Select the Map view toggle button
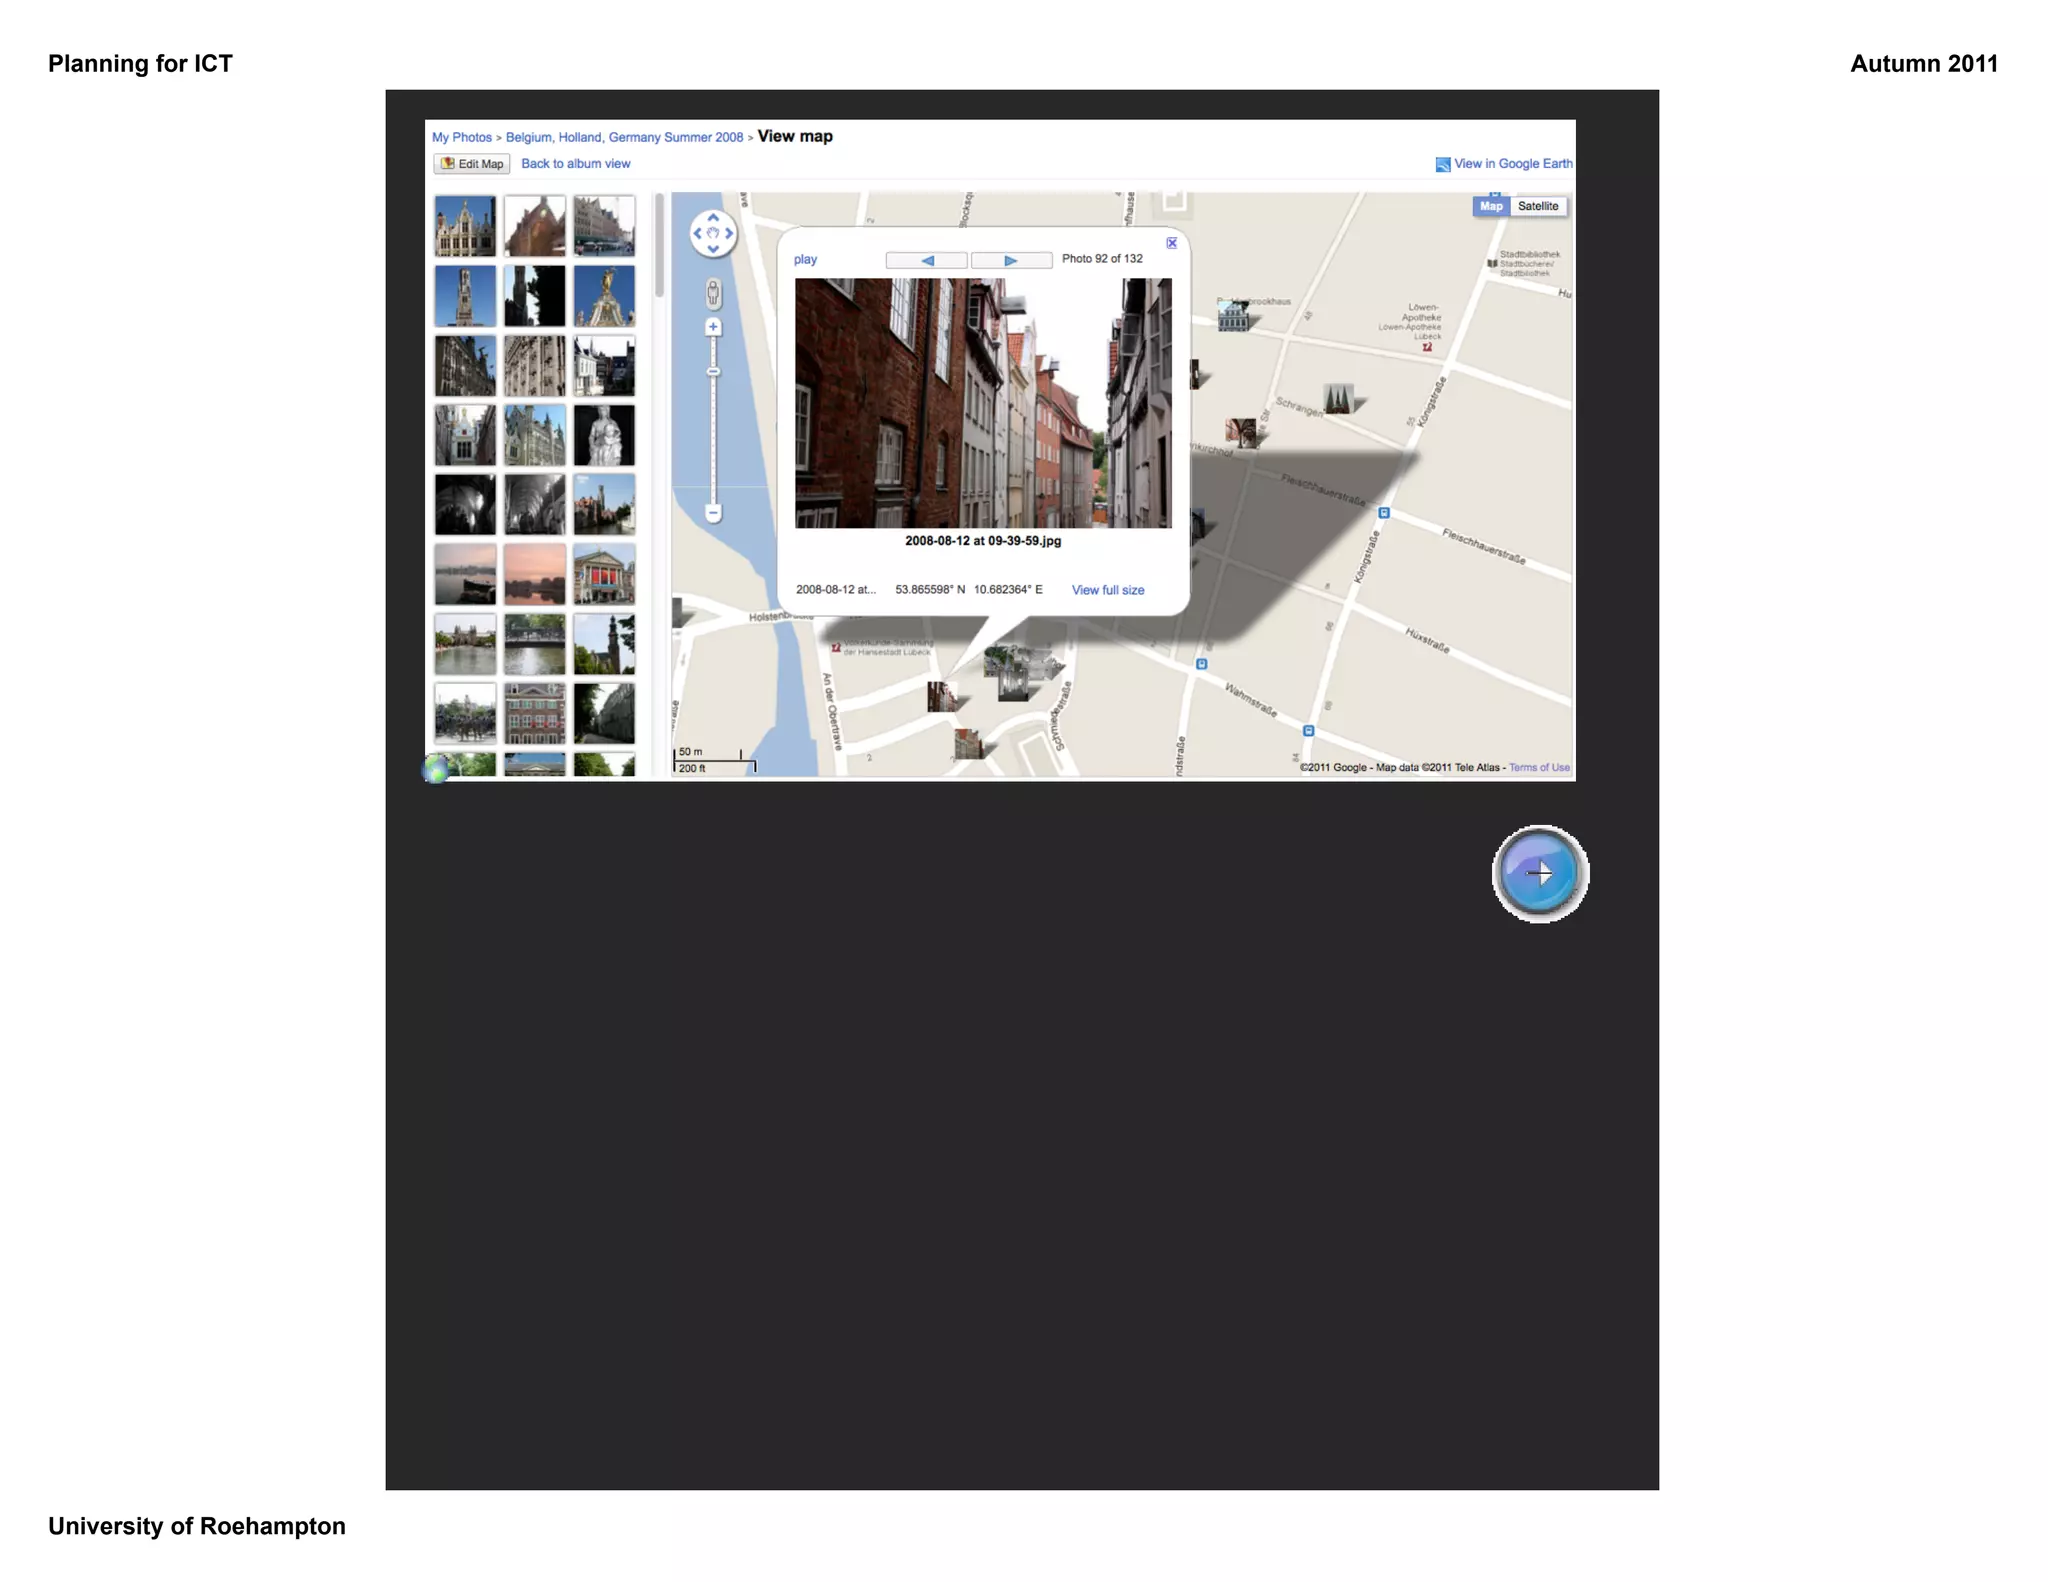The width and height of the screenshot is (2048, 1582). coord(1491,206)
